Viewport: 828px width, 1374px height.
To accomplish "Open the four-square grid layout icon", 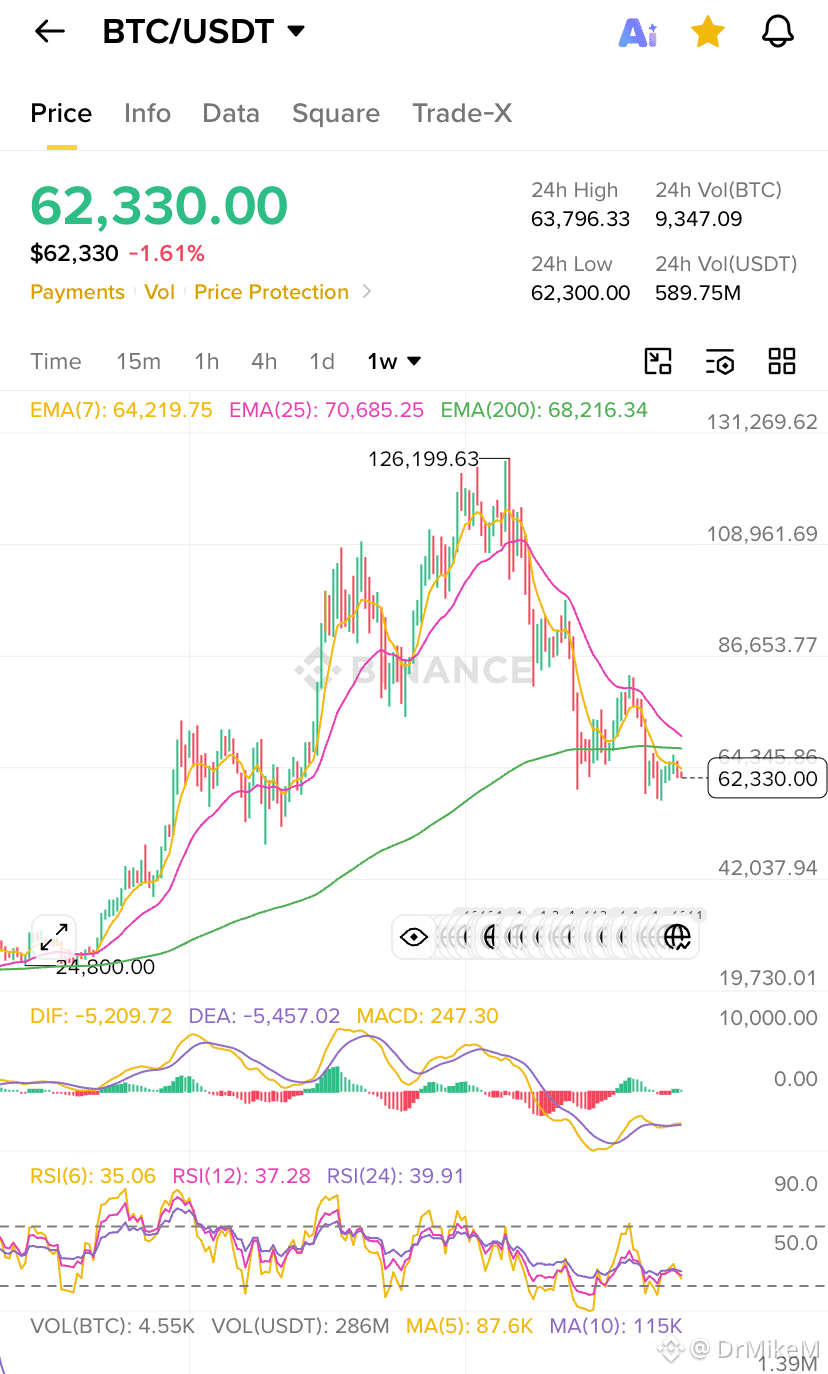I will [x=782, y=361].
